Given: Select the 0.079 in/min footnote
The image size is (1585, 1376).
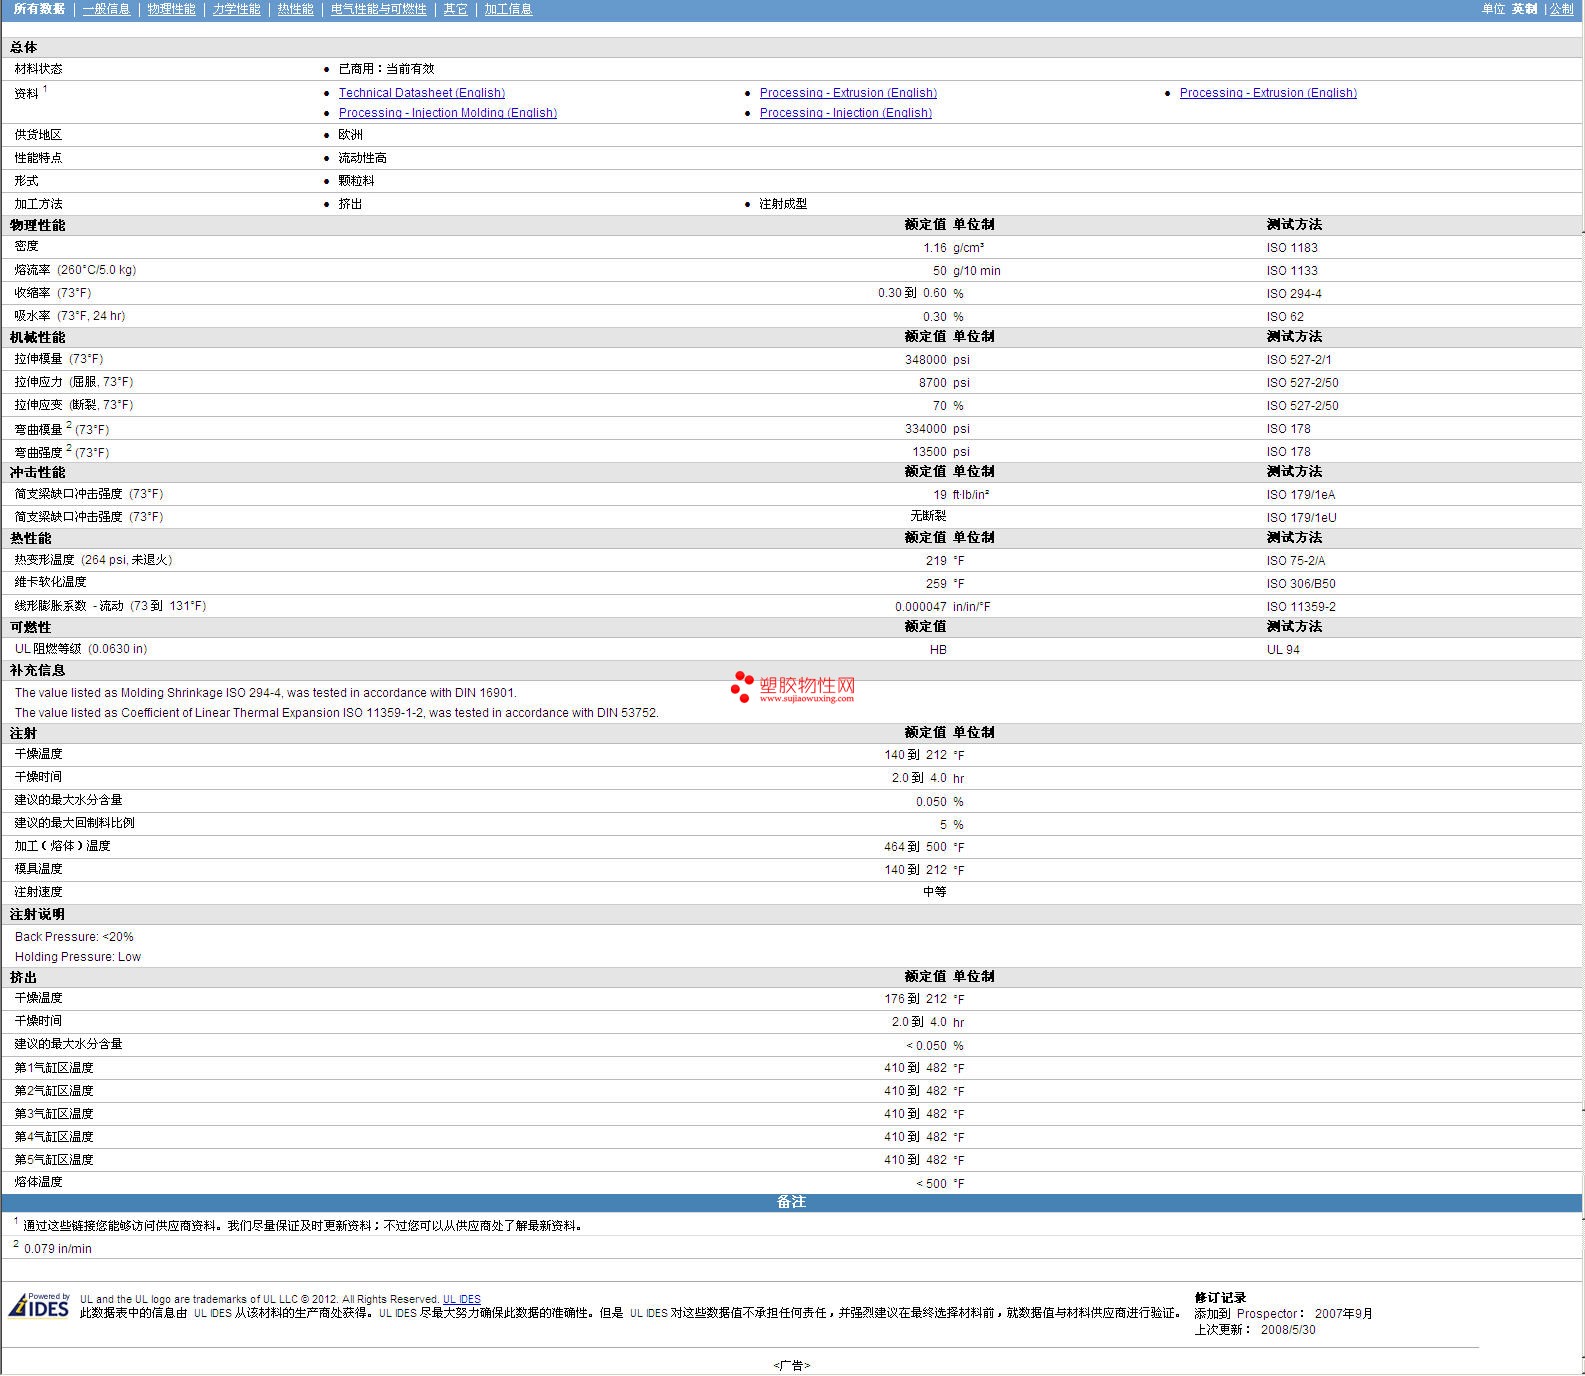Looking at the screenshot, I should pyautogui.click(x=57, y=1249).
